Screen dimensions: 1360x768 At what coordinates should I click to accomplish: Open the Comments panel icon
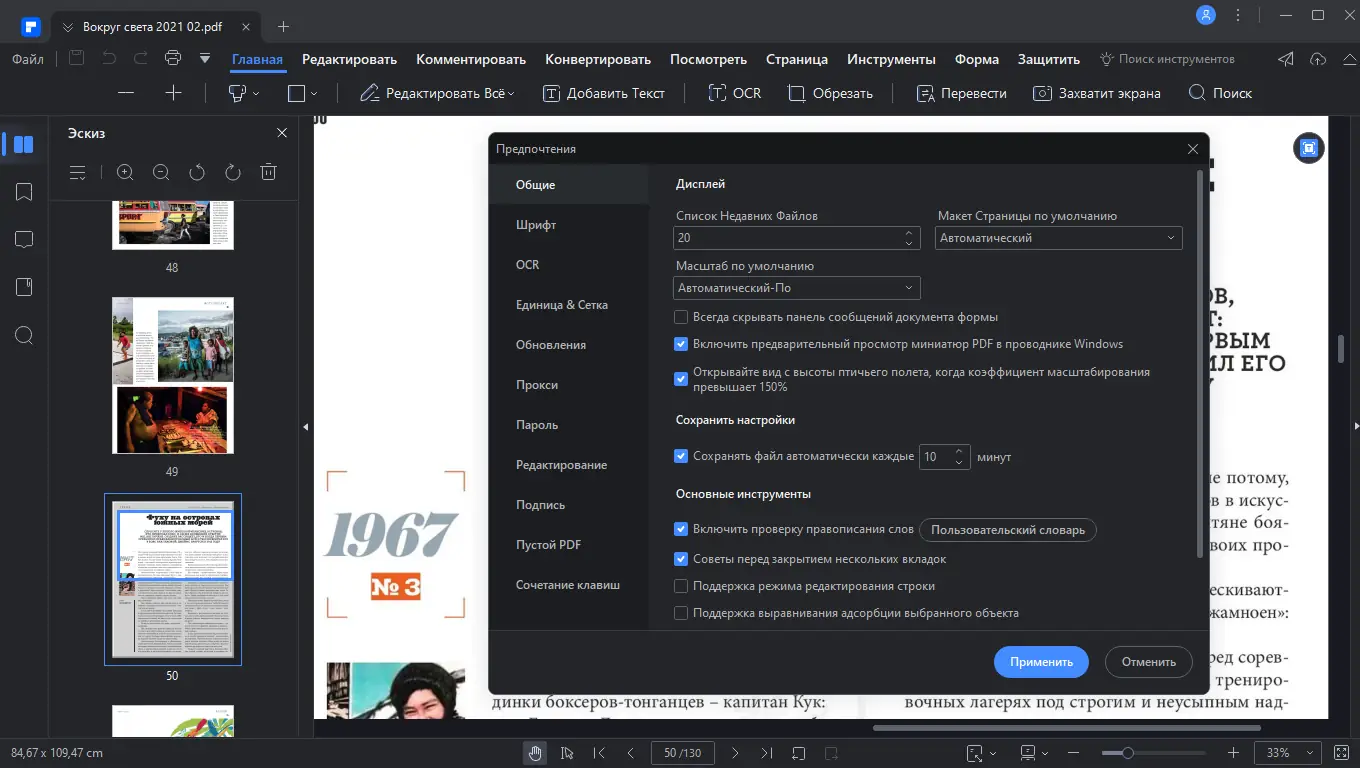point(24,239)
